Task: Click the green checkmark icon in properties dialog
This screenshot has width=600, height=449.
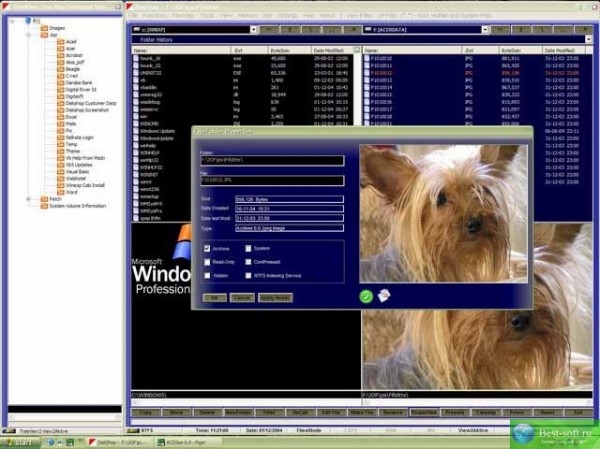Action: tap(366, 296)
